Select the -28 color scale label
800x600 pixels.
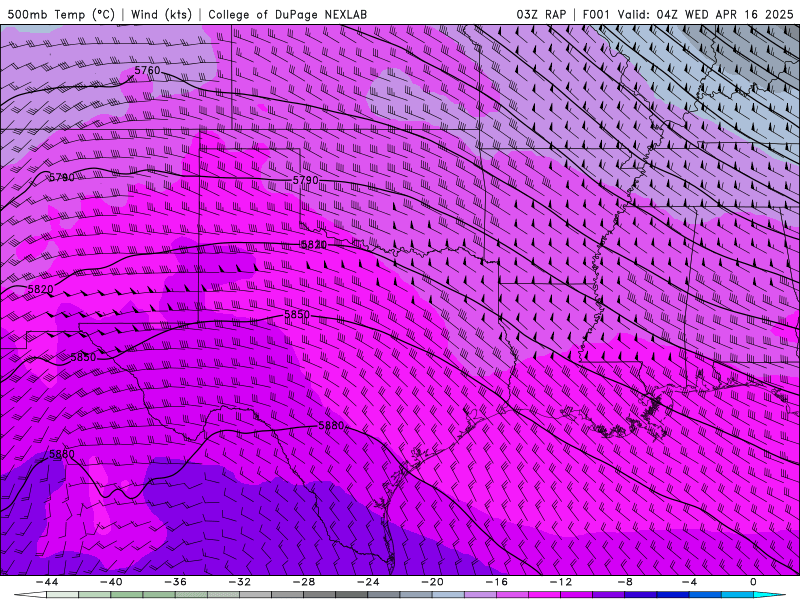(304, 582)
